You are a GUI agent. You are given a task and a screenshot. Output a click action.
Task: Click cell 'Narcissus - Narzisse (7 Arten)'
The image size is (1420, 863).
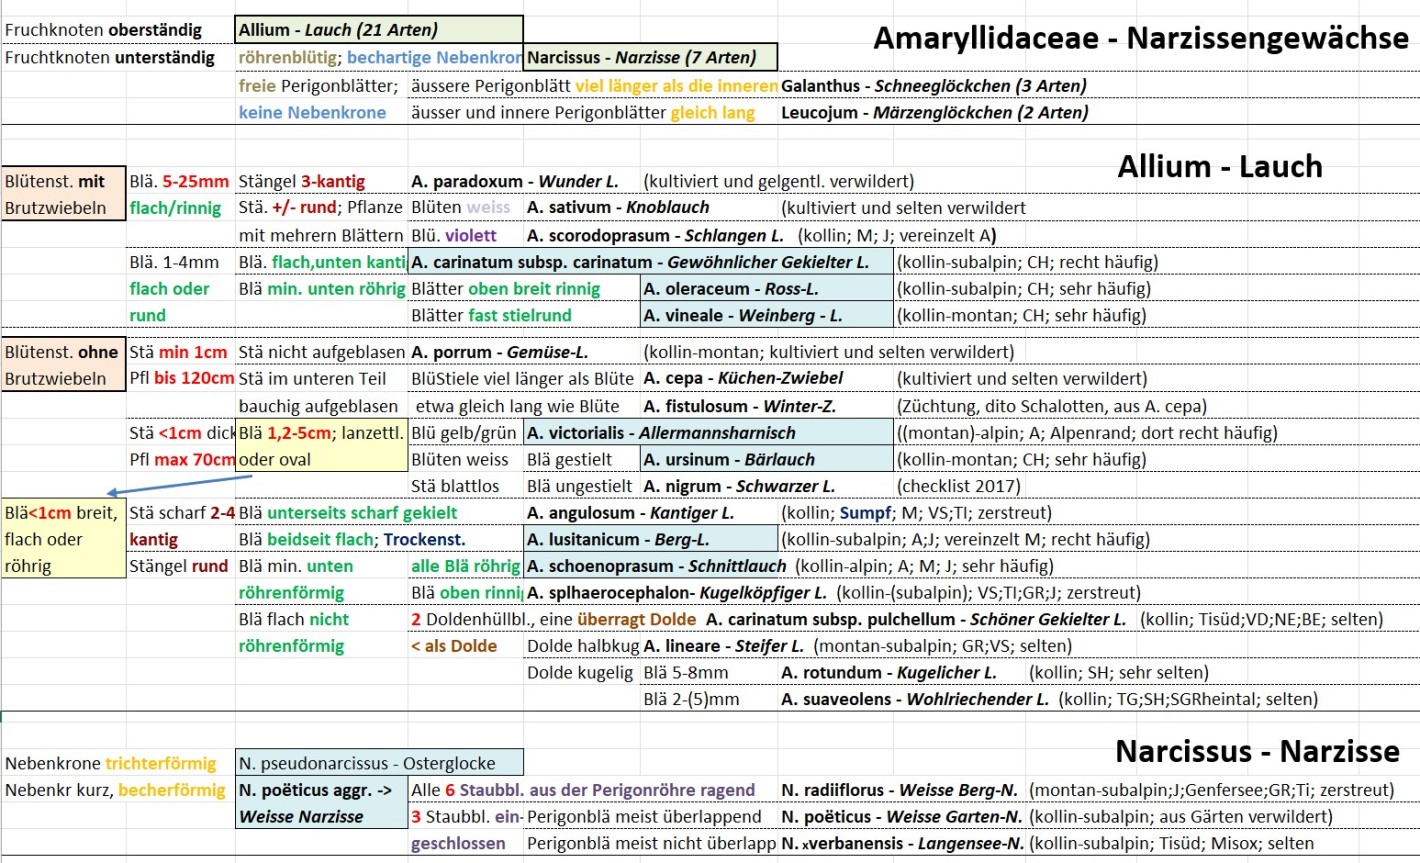(x=650, y=57)
